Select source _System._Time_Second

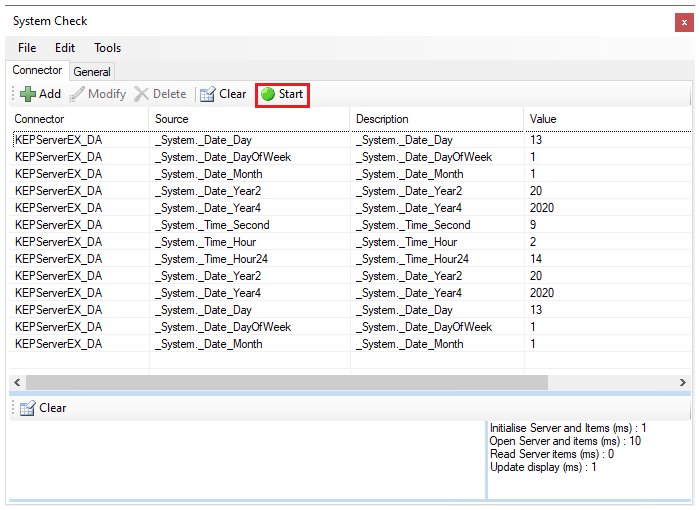(212, 225)
